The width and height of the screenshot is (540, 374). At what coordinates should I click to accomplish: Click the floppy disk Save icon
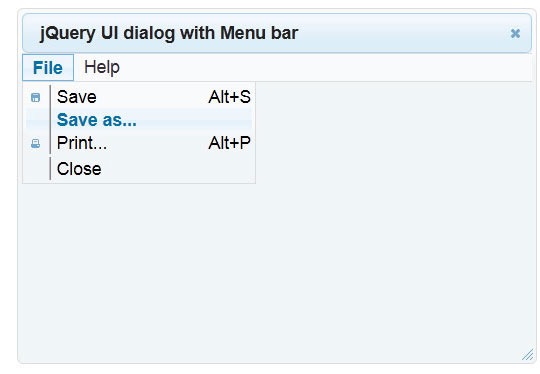coord(35,97)
